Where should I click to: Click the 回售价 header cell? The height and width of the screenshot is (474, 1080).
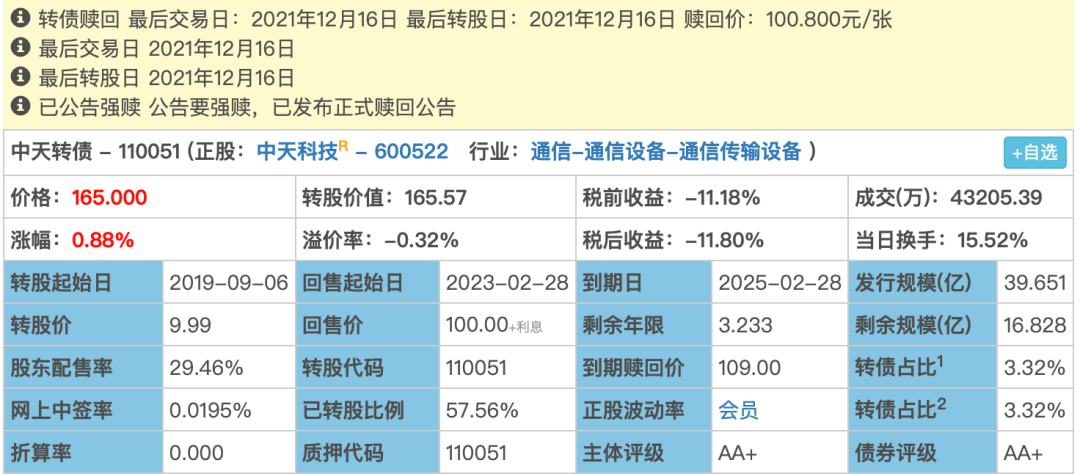coord(367,325)
